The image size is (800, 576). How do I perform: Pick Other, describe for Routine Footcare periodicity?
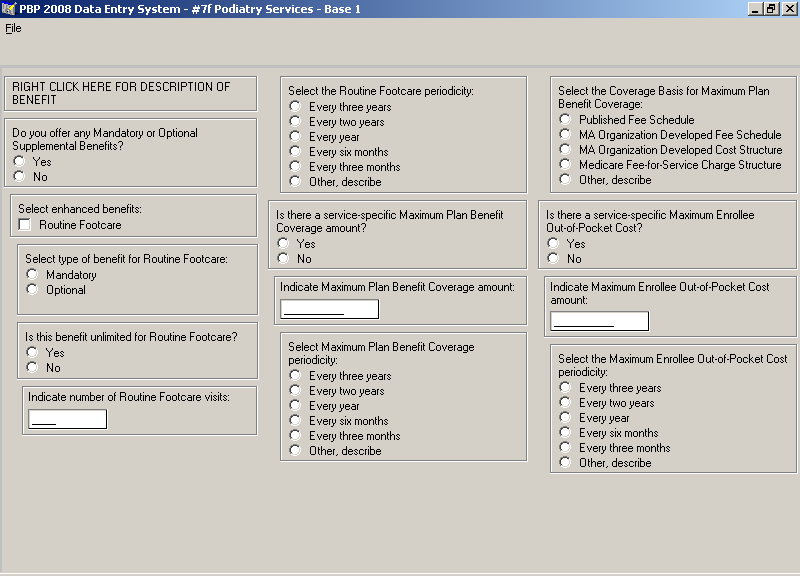295,181
